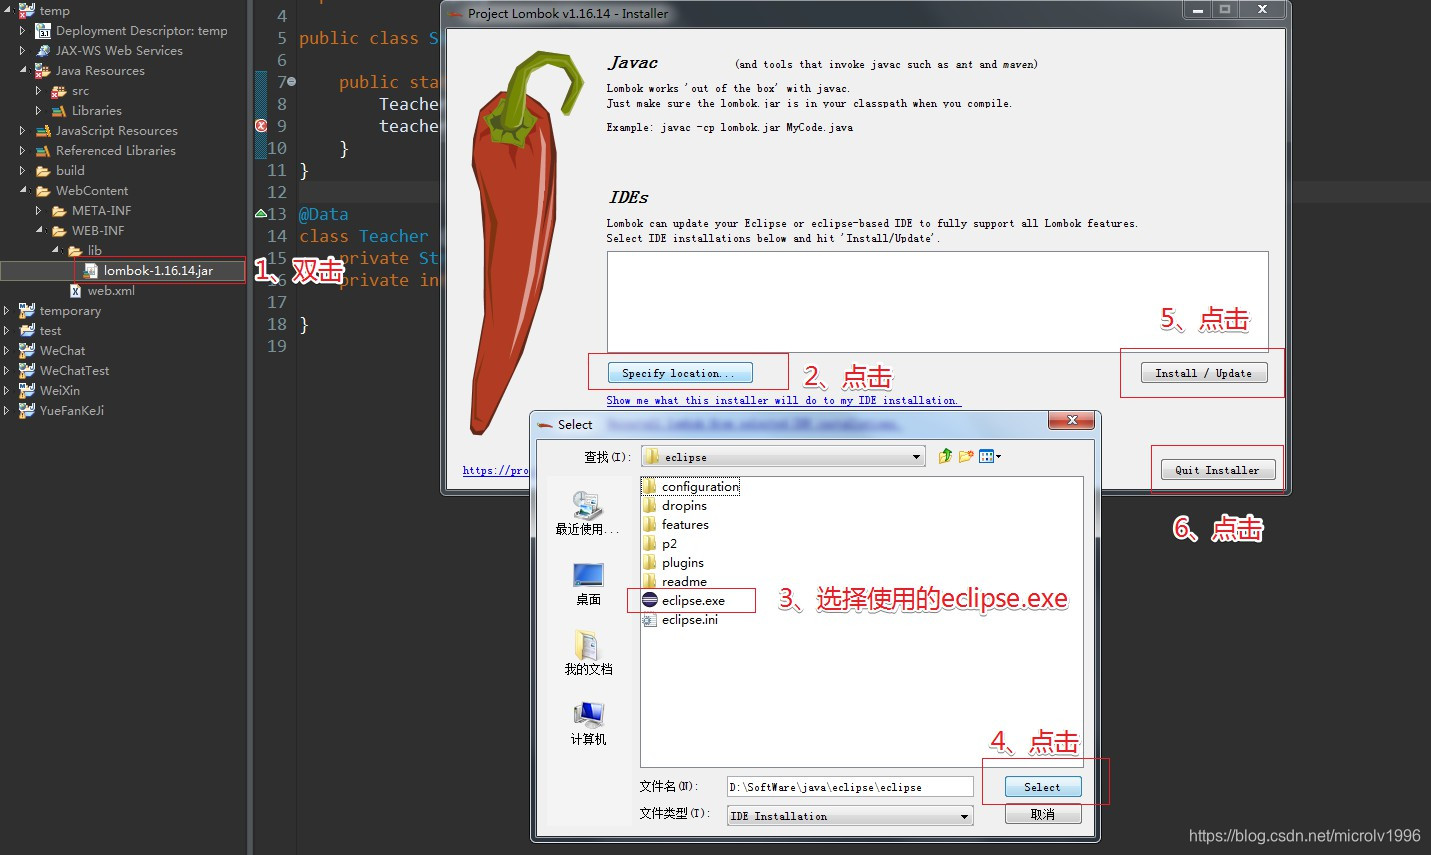Select the web.xml file icon
Viewport: 1431px width, 855px height.
coord(75,291)
